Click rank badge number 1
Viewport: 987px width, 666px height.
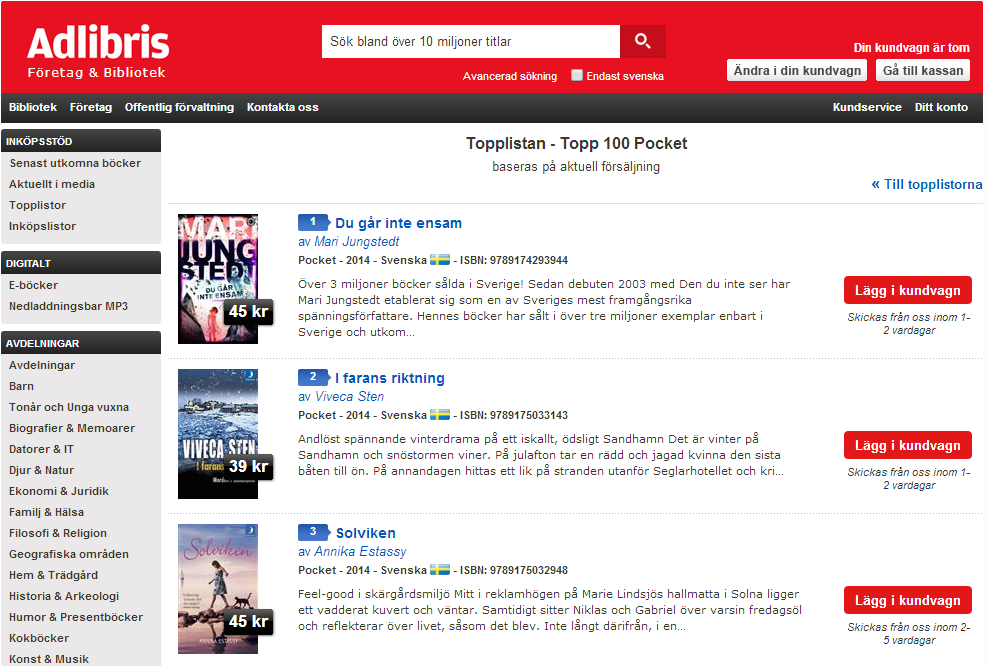314,222
